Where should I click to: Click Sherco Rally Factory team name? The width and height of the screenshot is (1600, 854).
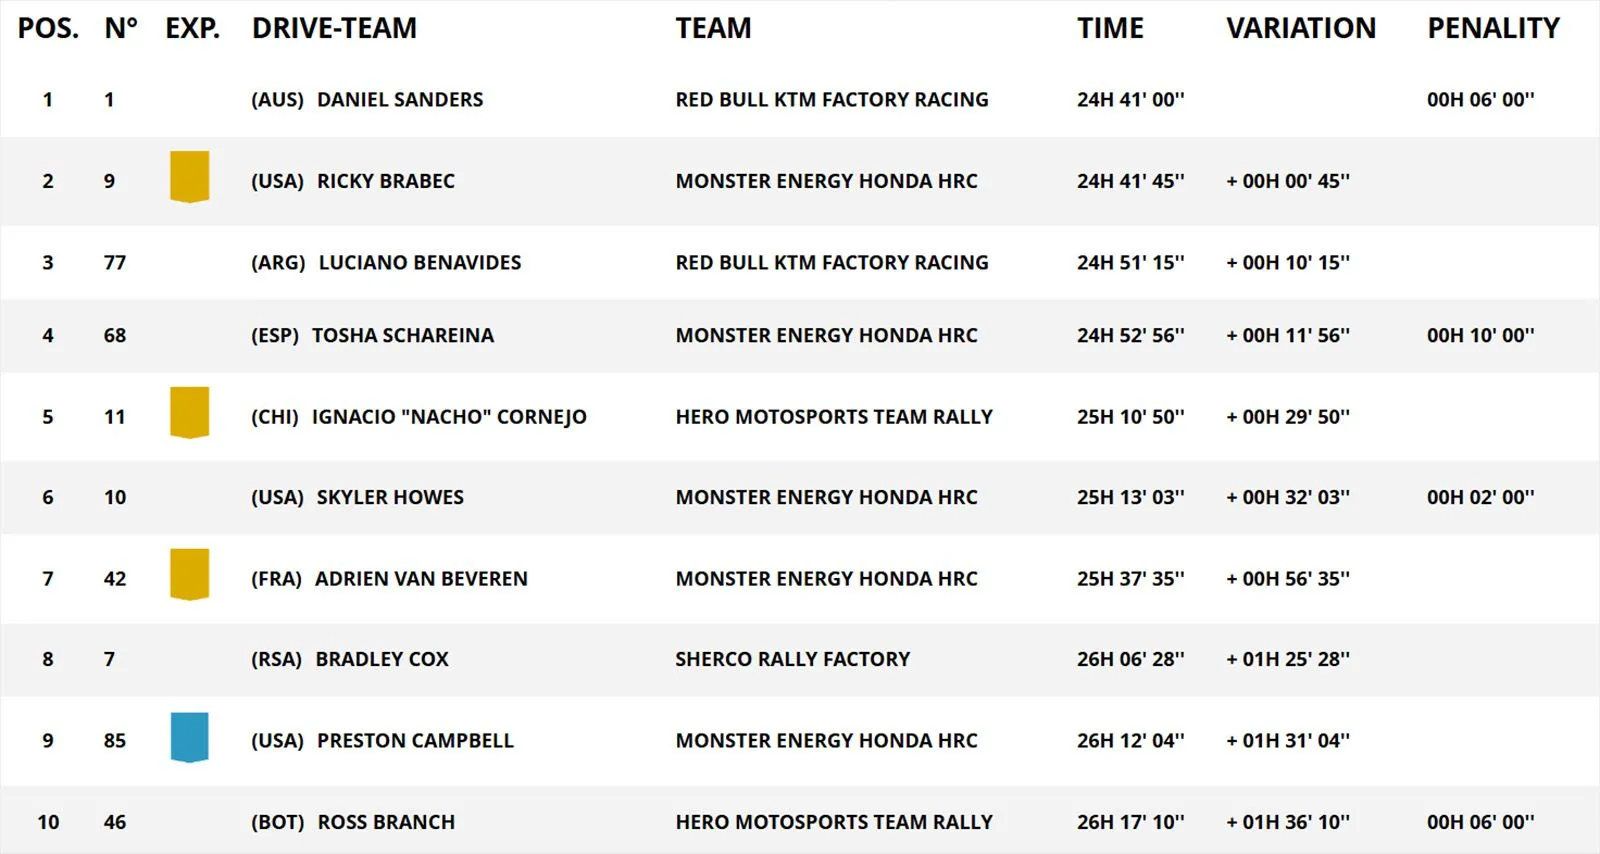point(792,660)
